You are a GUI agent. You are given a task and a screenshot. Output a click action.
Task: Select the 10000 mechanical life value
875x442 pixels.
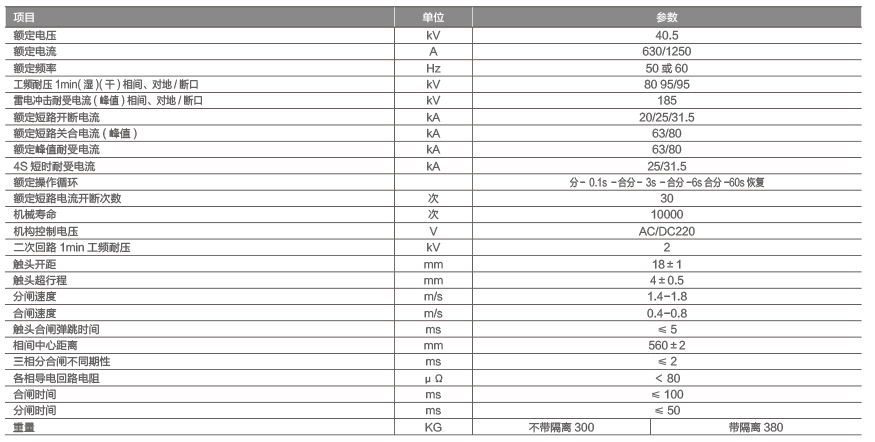665,215
